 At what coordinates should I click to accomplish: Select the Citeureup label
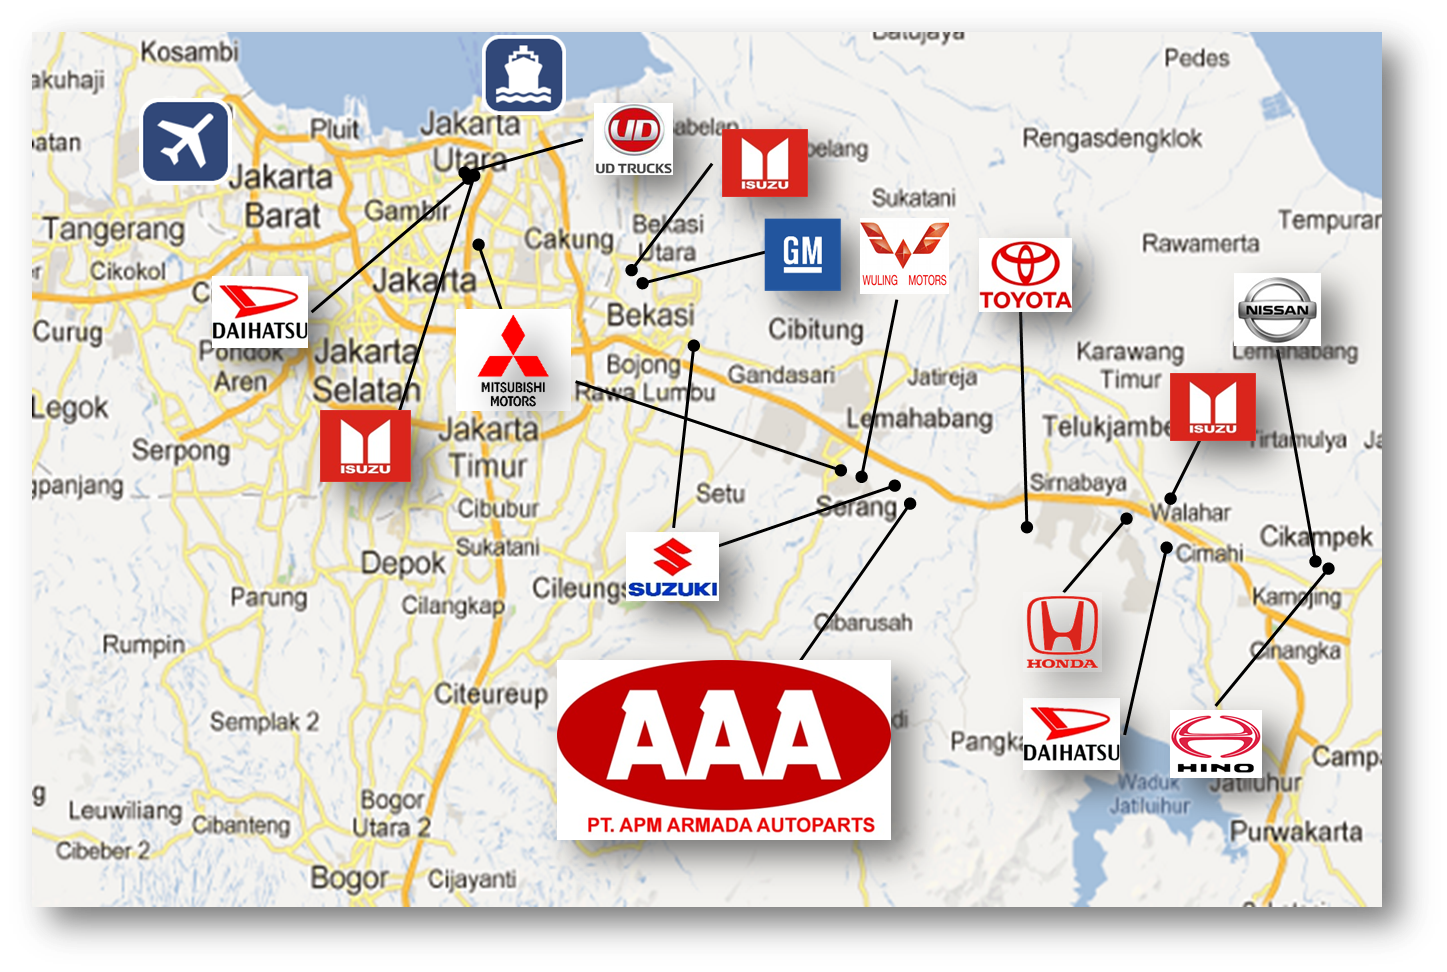coord(491,693)
